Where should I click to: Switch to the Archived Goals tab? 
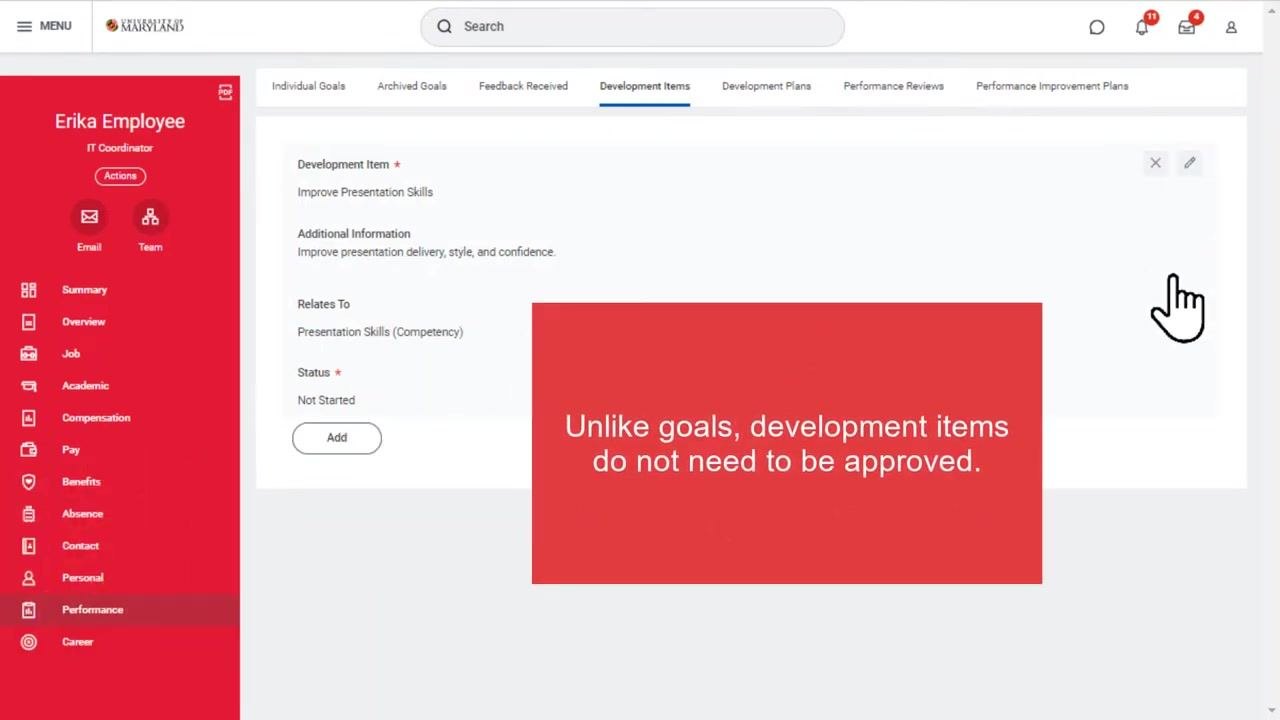pos(412,86)
